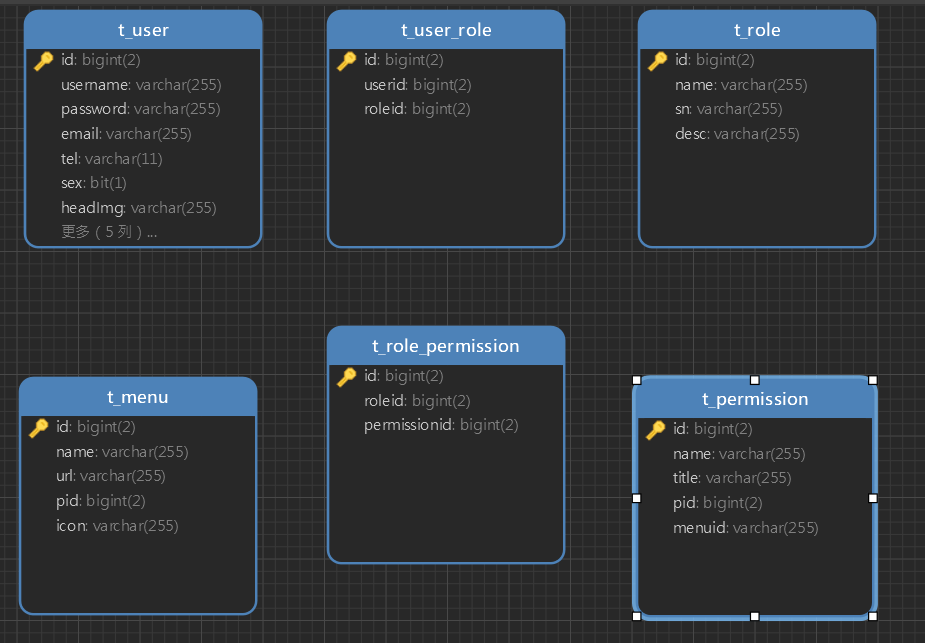925x643 pixels.
Task: Select the headImg column row in t_user
Action: (x=138, y=208)
